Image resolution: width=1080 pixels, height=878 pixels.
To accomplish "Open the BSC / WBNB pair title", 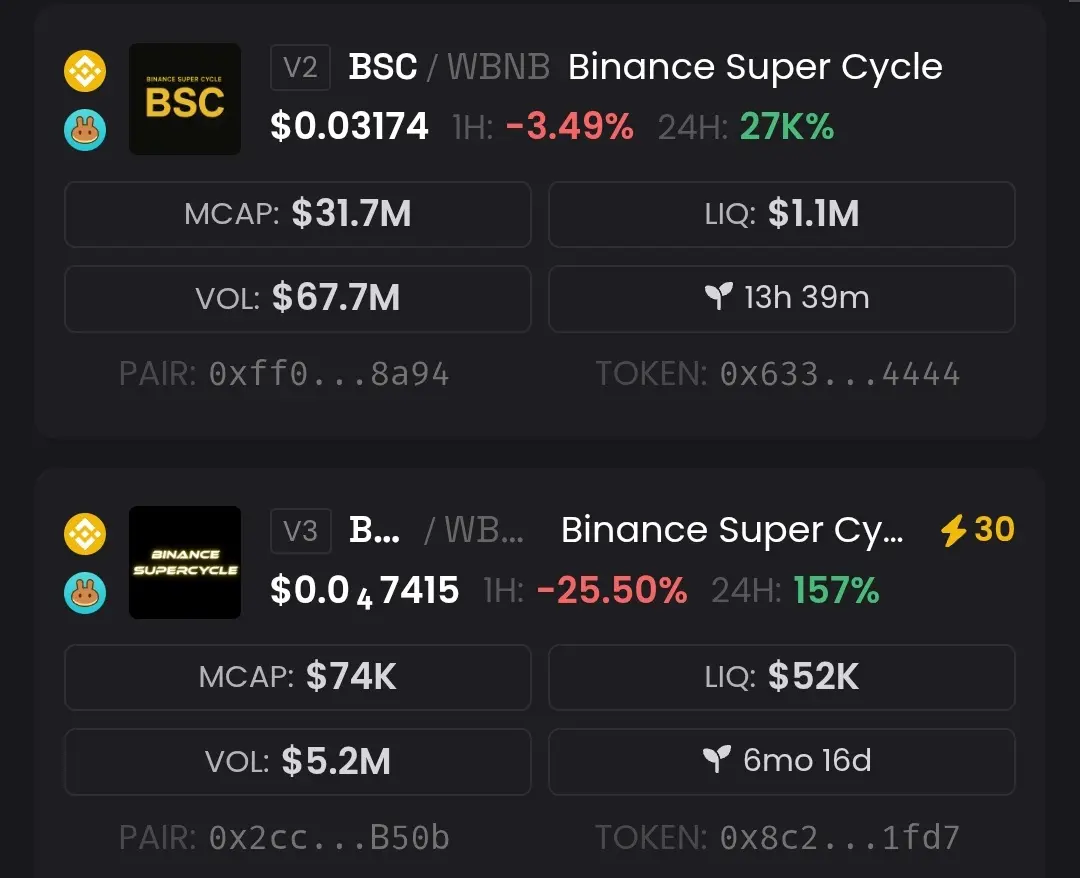I will tap(449, 67).
